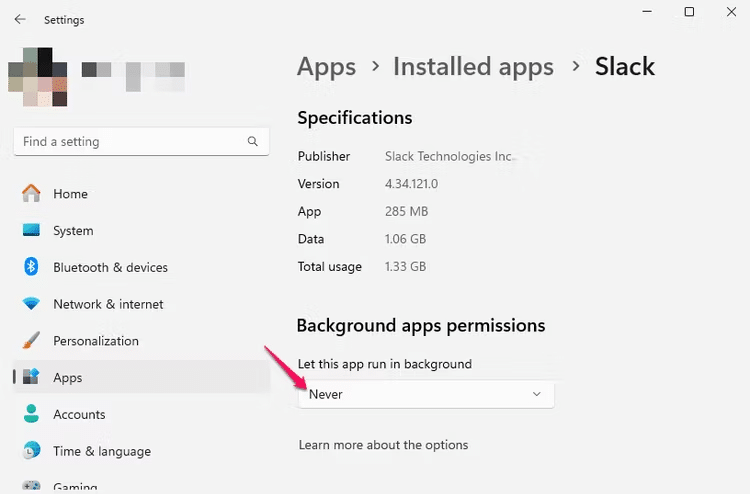Image resolution: width=750 pixels, height=494 pixels.
Task: Click the chevron arrow on the Never dropdown
Action: click(x=536, y=394)
